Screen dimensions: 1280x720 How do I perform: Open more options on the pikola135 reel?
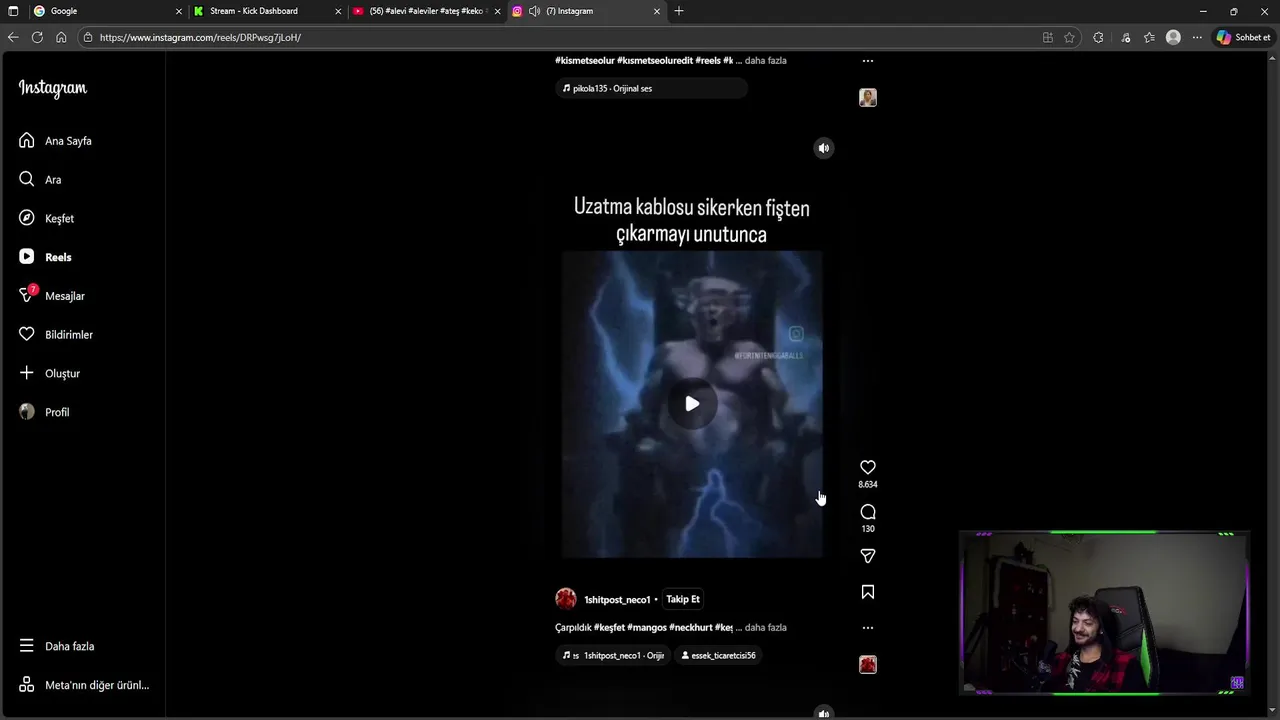point(868,60)
